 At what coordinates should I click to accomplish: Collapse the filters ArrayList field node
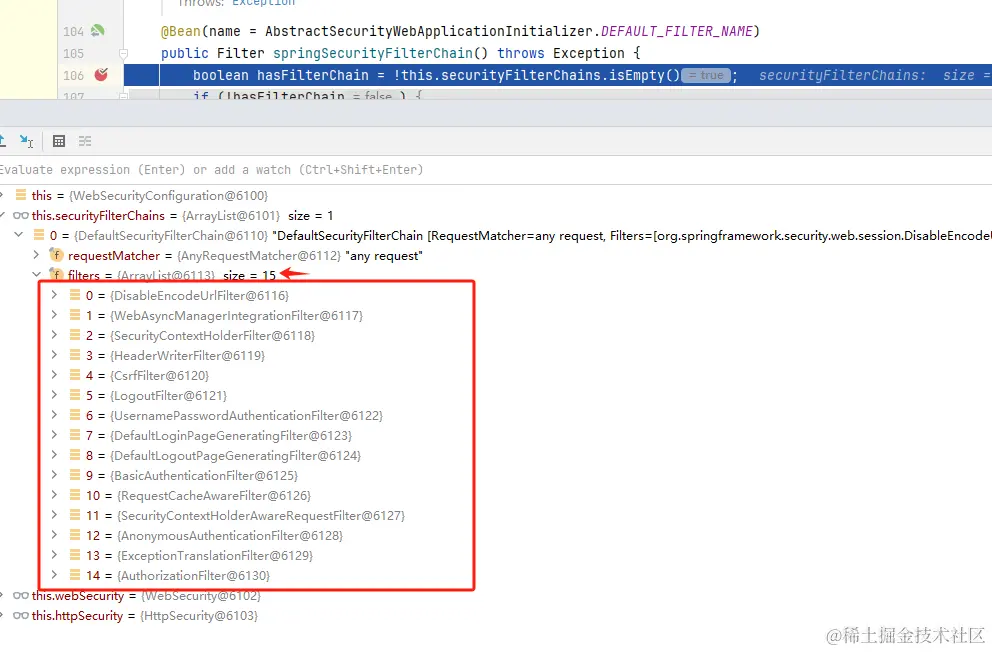pos(36,274)
